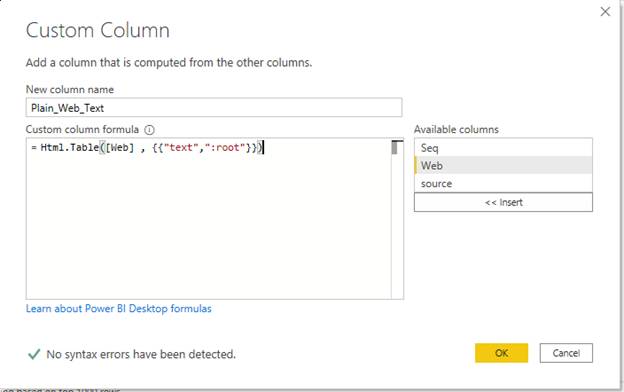Select Seq in Available columns
This screenshot has width=624, height=392.
[x=503, y=148]
